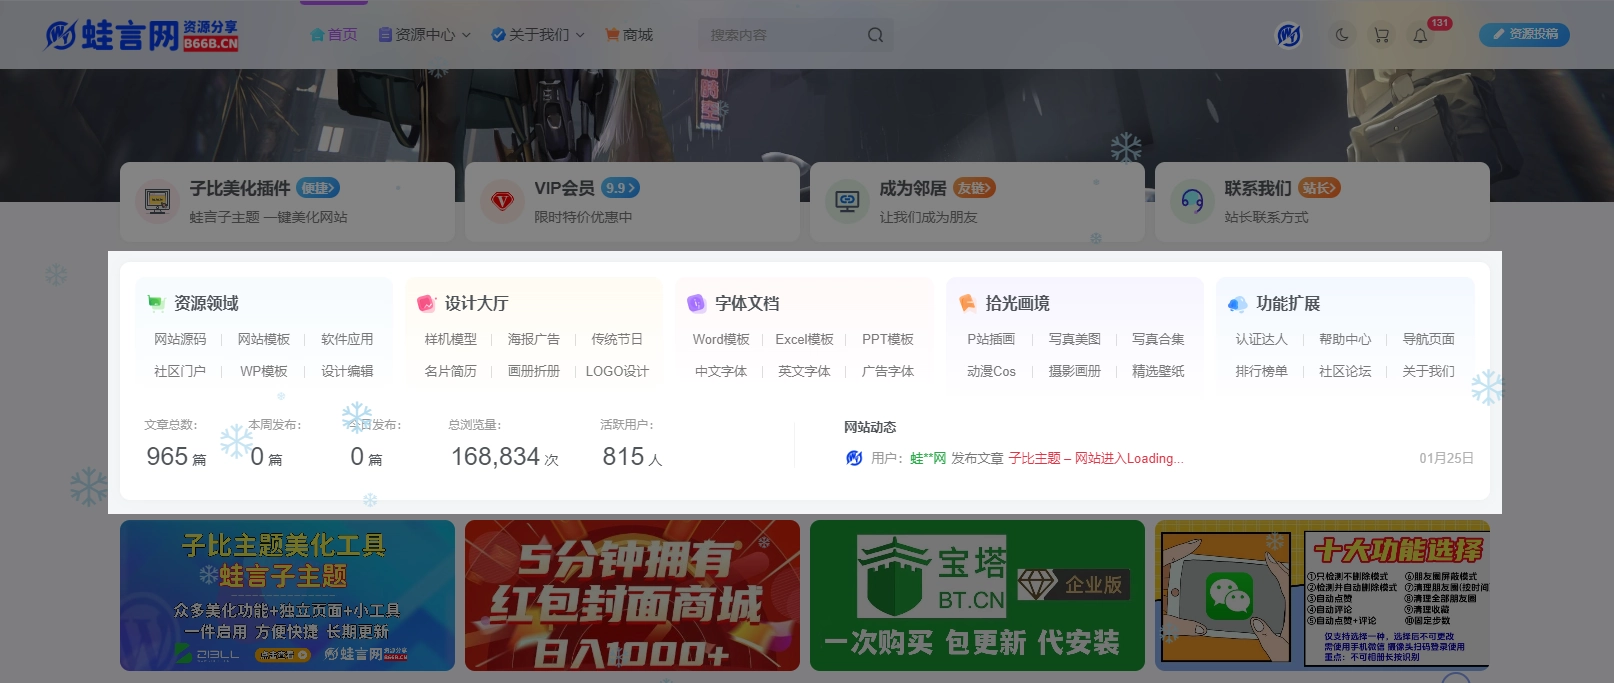Open the 海报广告 category
1614x683 pixels.
(534, 339)
